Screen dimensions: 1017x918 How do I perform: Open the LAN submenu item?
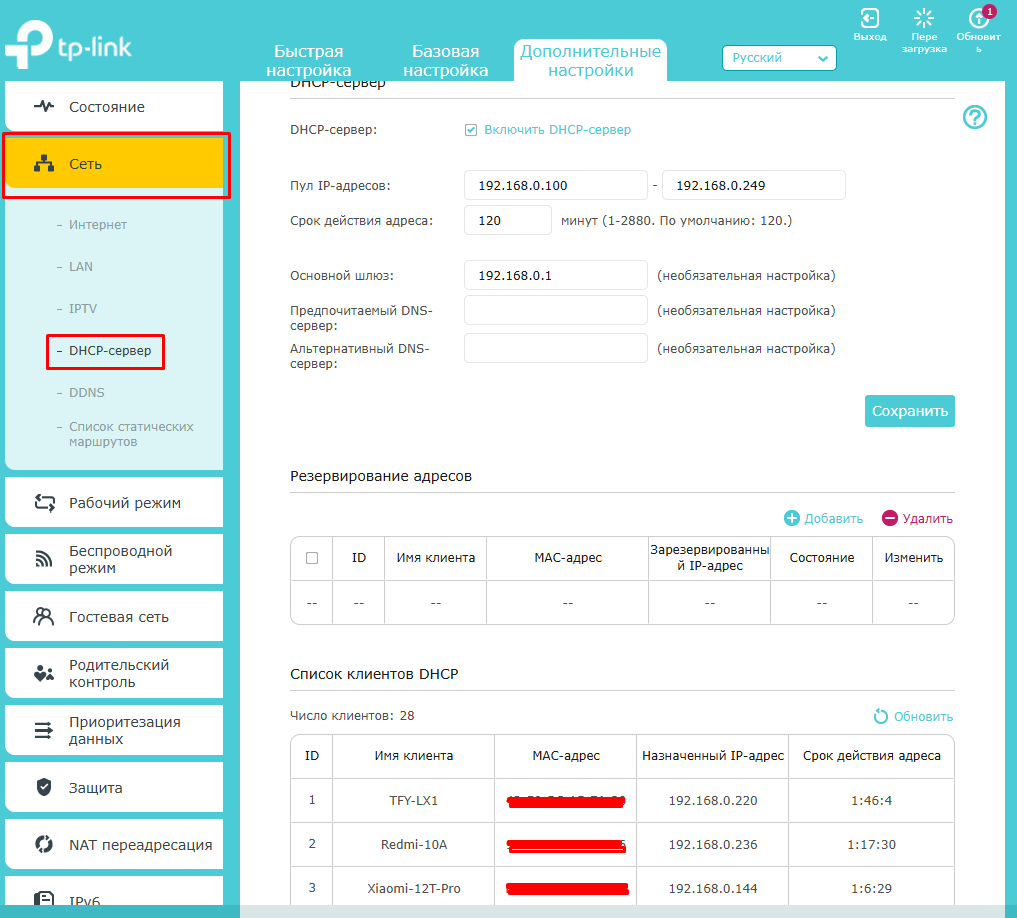tap(81, 267)
